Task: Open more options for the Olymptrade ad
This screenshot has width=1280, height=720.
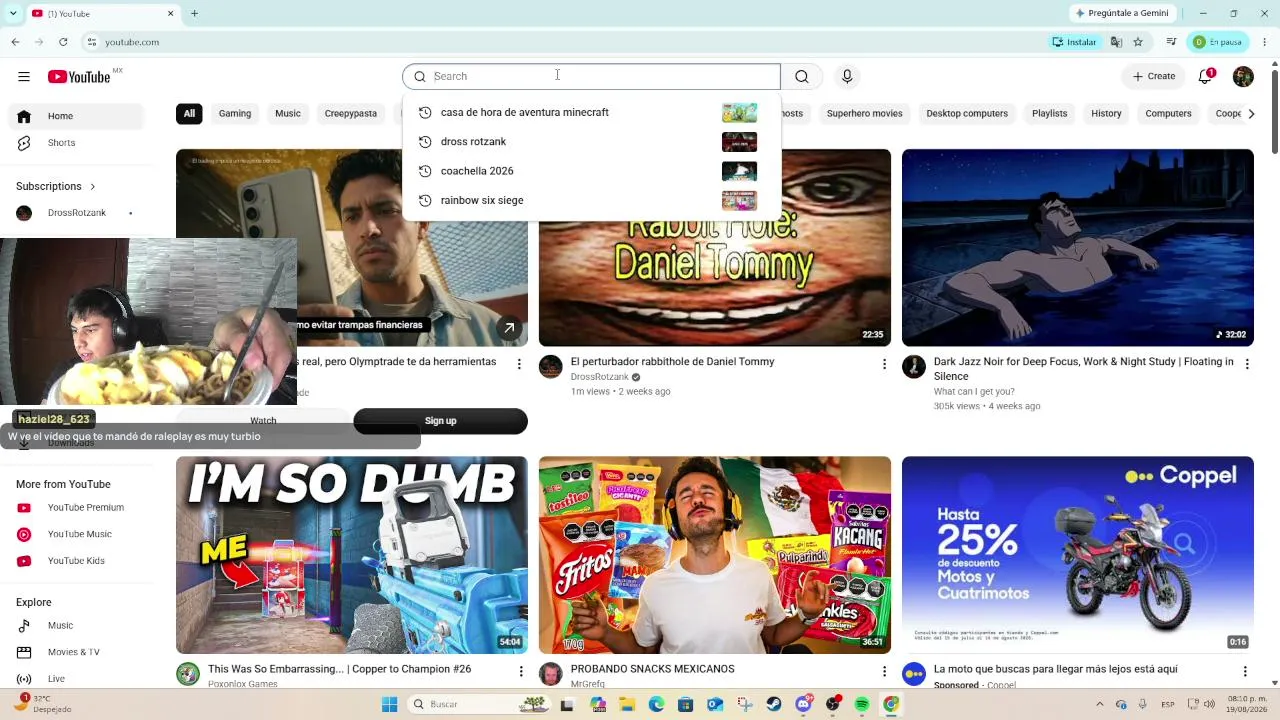Action: pos(519,364)
